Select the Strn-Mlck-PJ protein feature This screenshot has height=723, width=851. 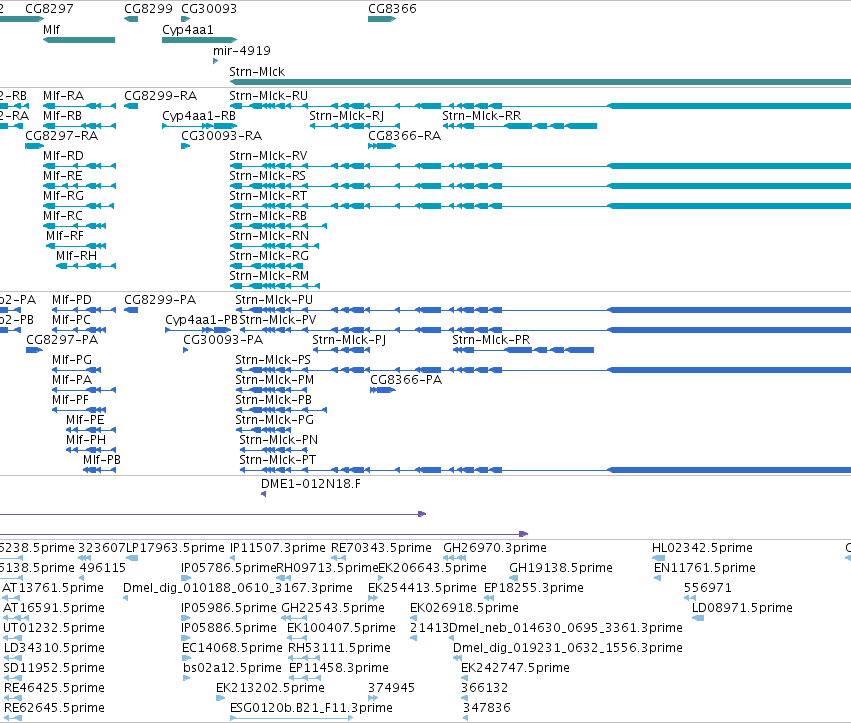point(341,350)
